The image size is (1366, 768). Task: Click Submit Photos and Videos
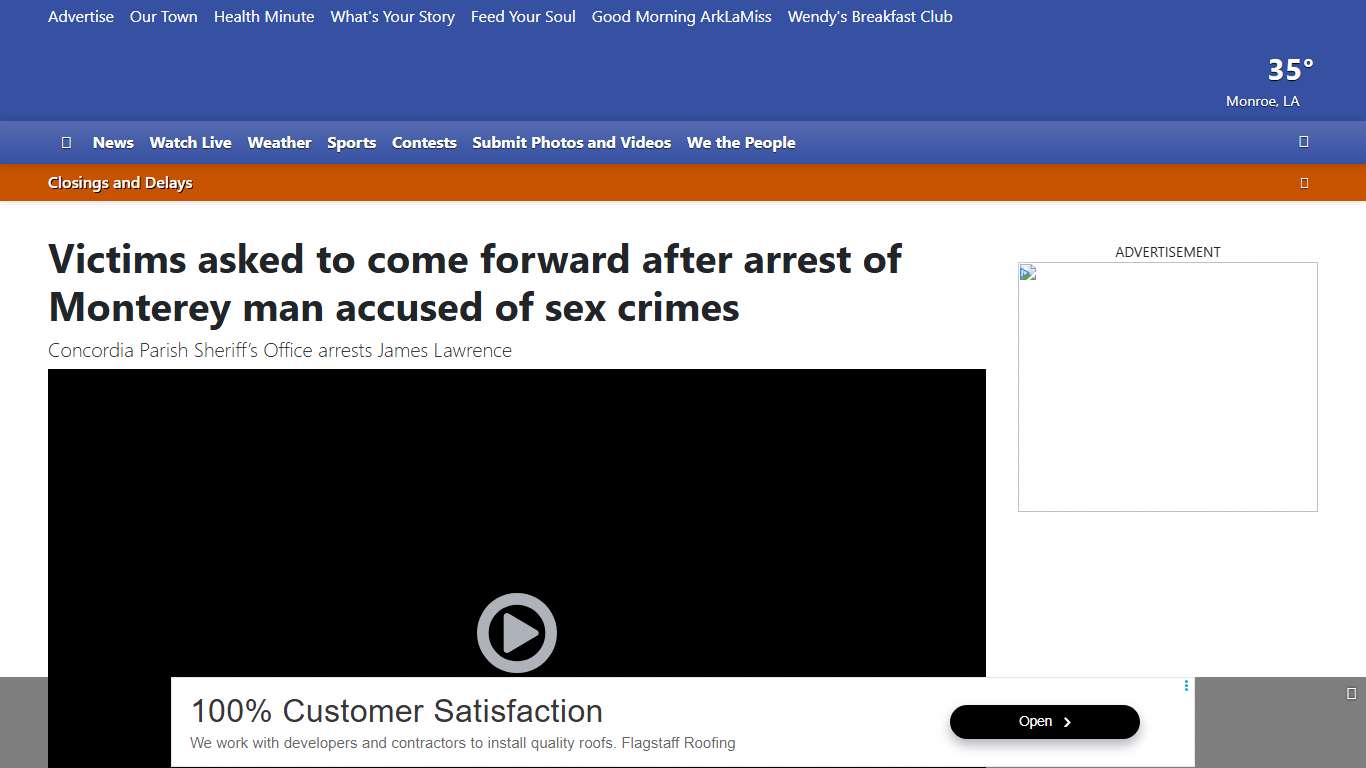pyautogui.click(x=572, y=143)
